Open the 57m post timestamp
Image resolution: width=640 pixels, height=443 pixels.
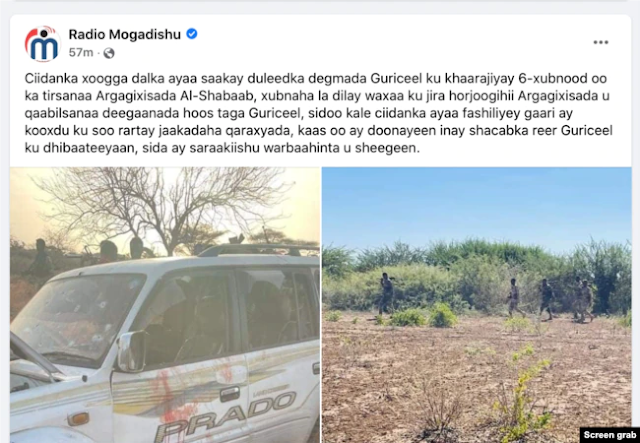[81, 53]
